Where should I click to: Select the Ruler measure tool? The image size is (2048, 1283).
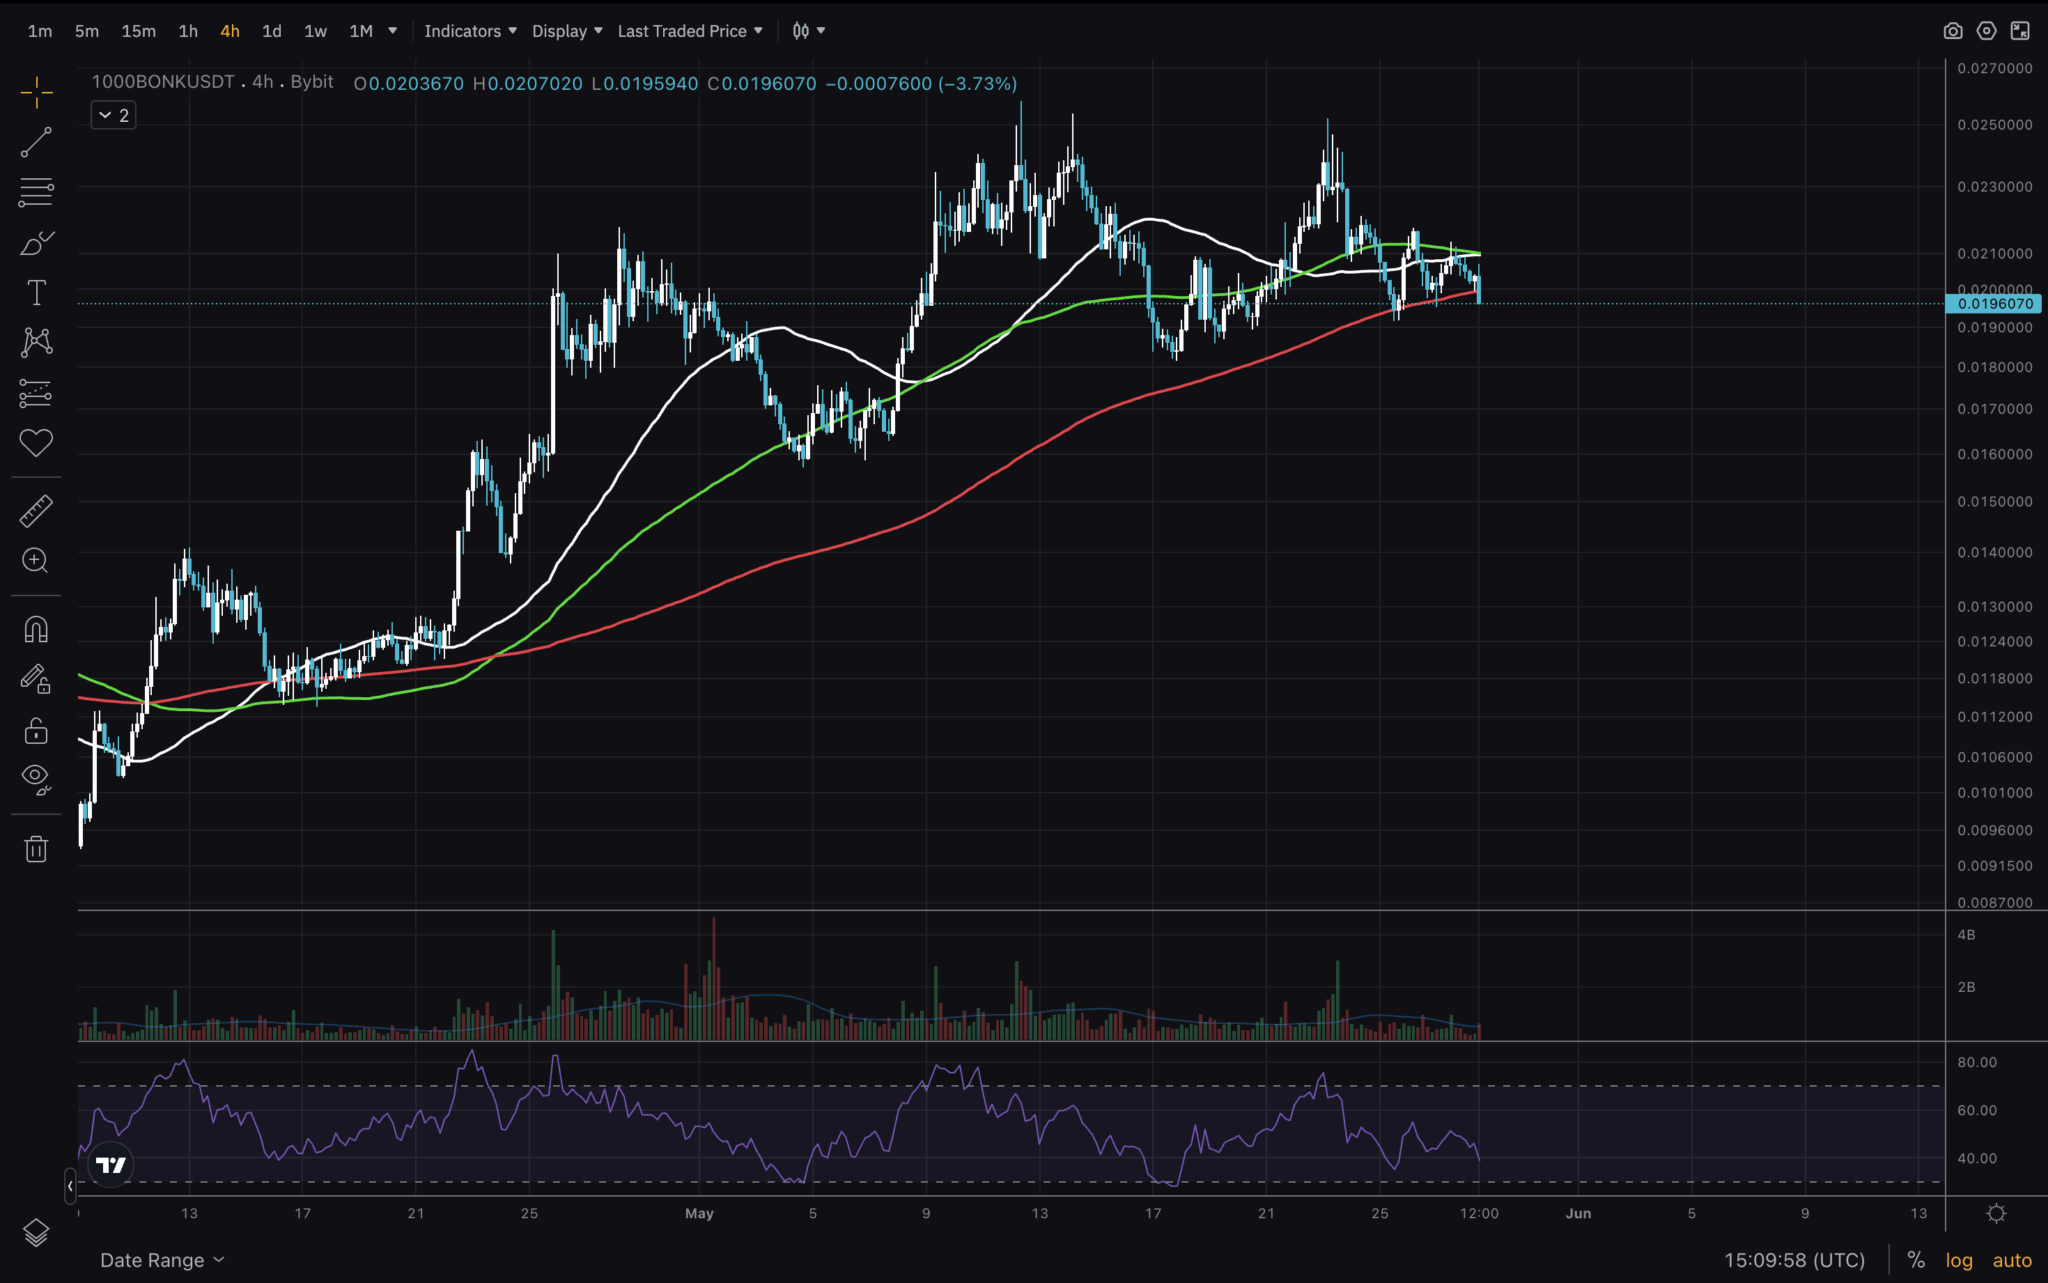(x=37, y=511)
